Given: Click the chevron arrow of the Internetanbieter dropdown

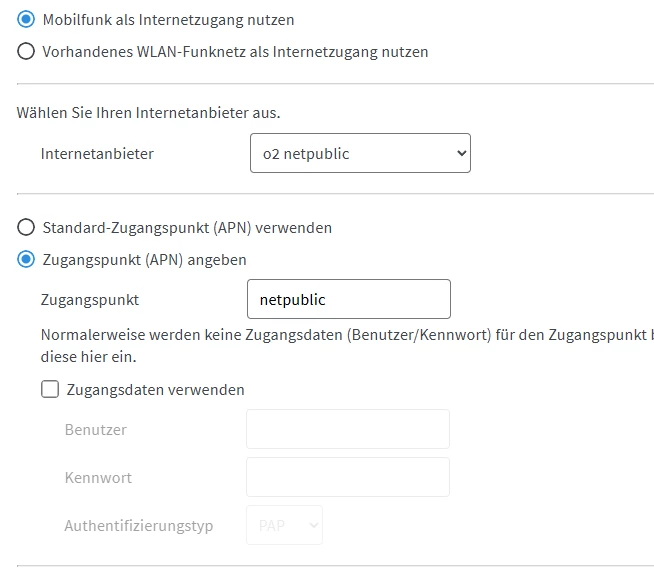Looking at the screenshot, I should (x=460, y=153).
